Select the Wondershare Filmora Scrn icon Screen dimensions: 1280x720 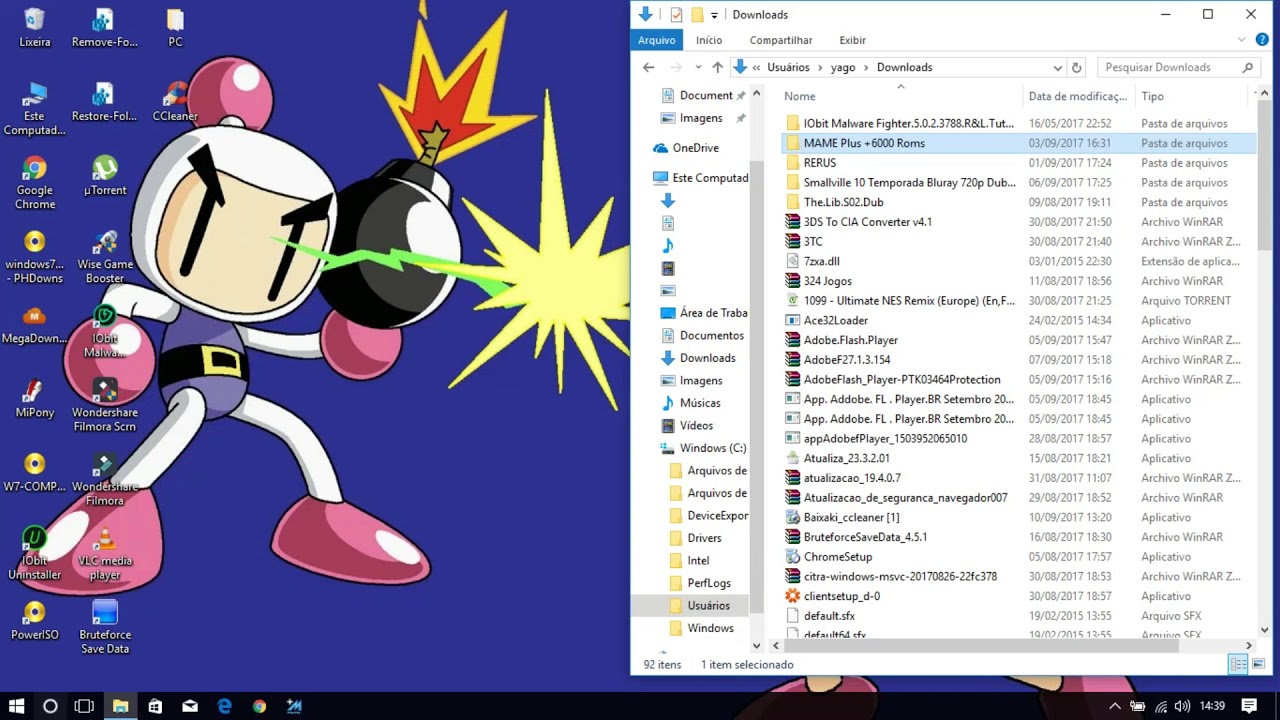(105, 404)
